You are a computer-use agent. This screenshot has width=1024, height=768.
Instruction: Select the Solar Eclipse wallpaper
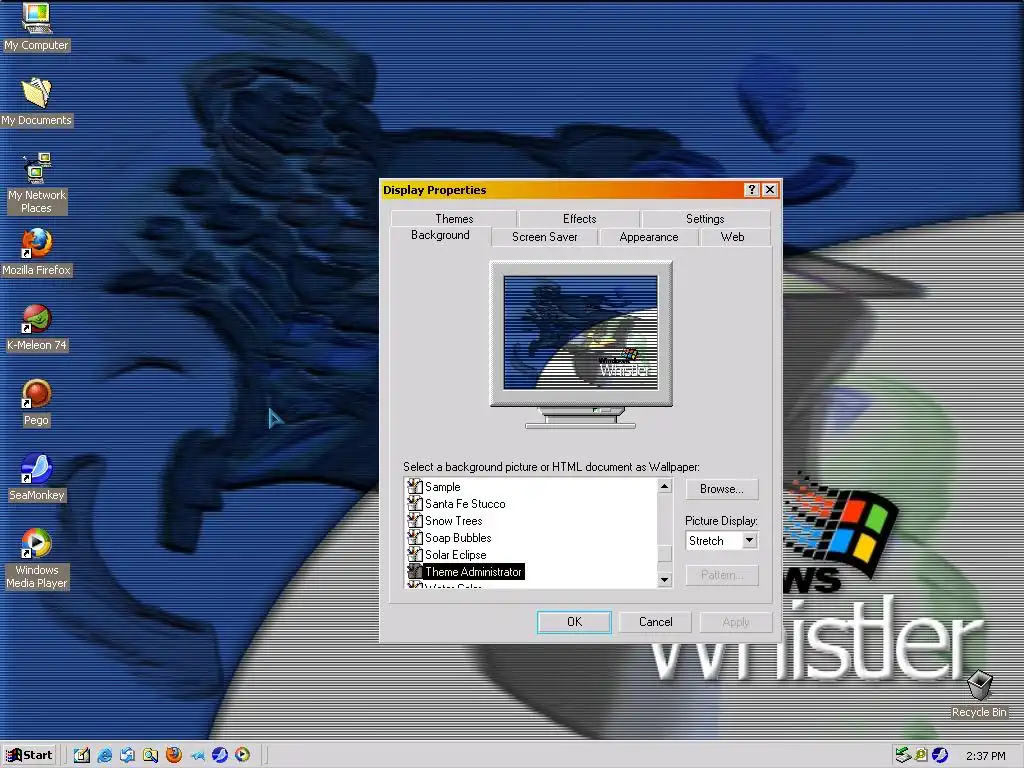click(x=455, y=555)
